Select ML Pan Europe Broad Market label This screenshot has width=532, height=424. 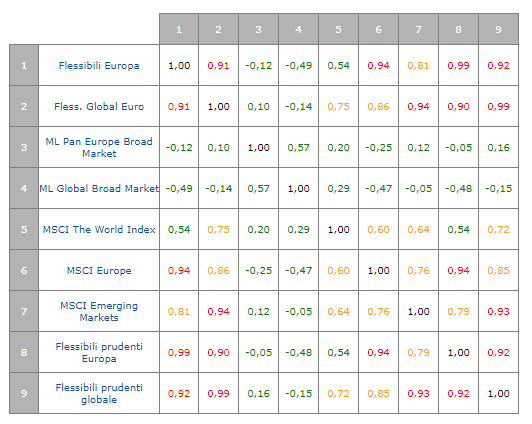click(99, 148)
